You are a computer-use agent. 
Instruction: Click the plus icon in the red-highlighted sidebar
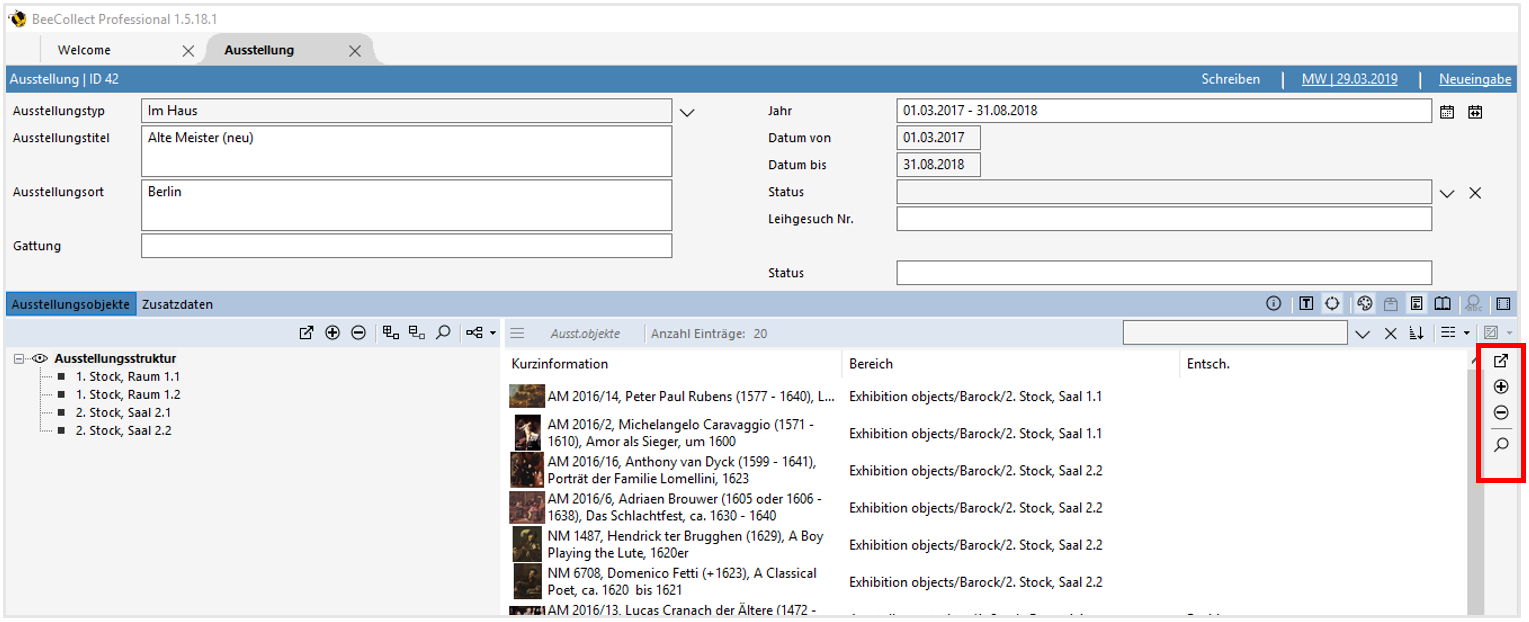tap(1501, 387)
